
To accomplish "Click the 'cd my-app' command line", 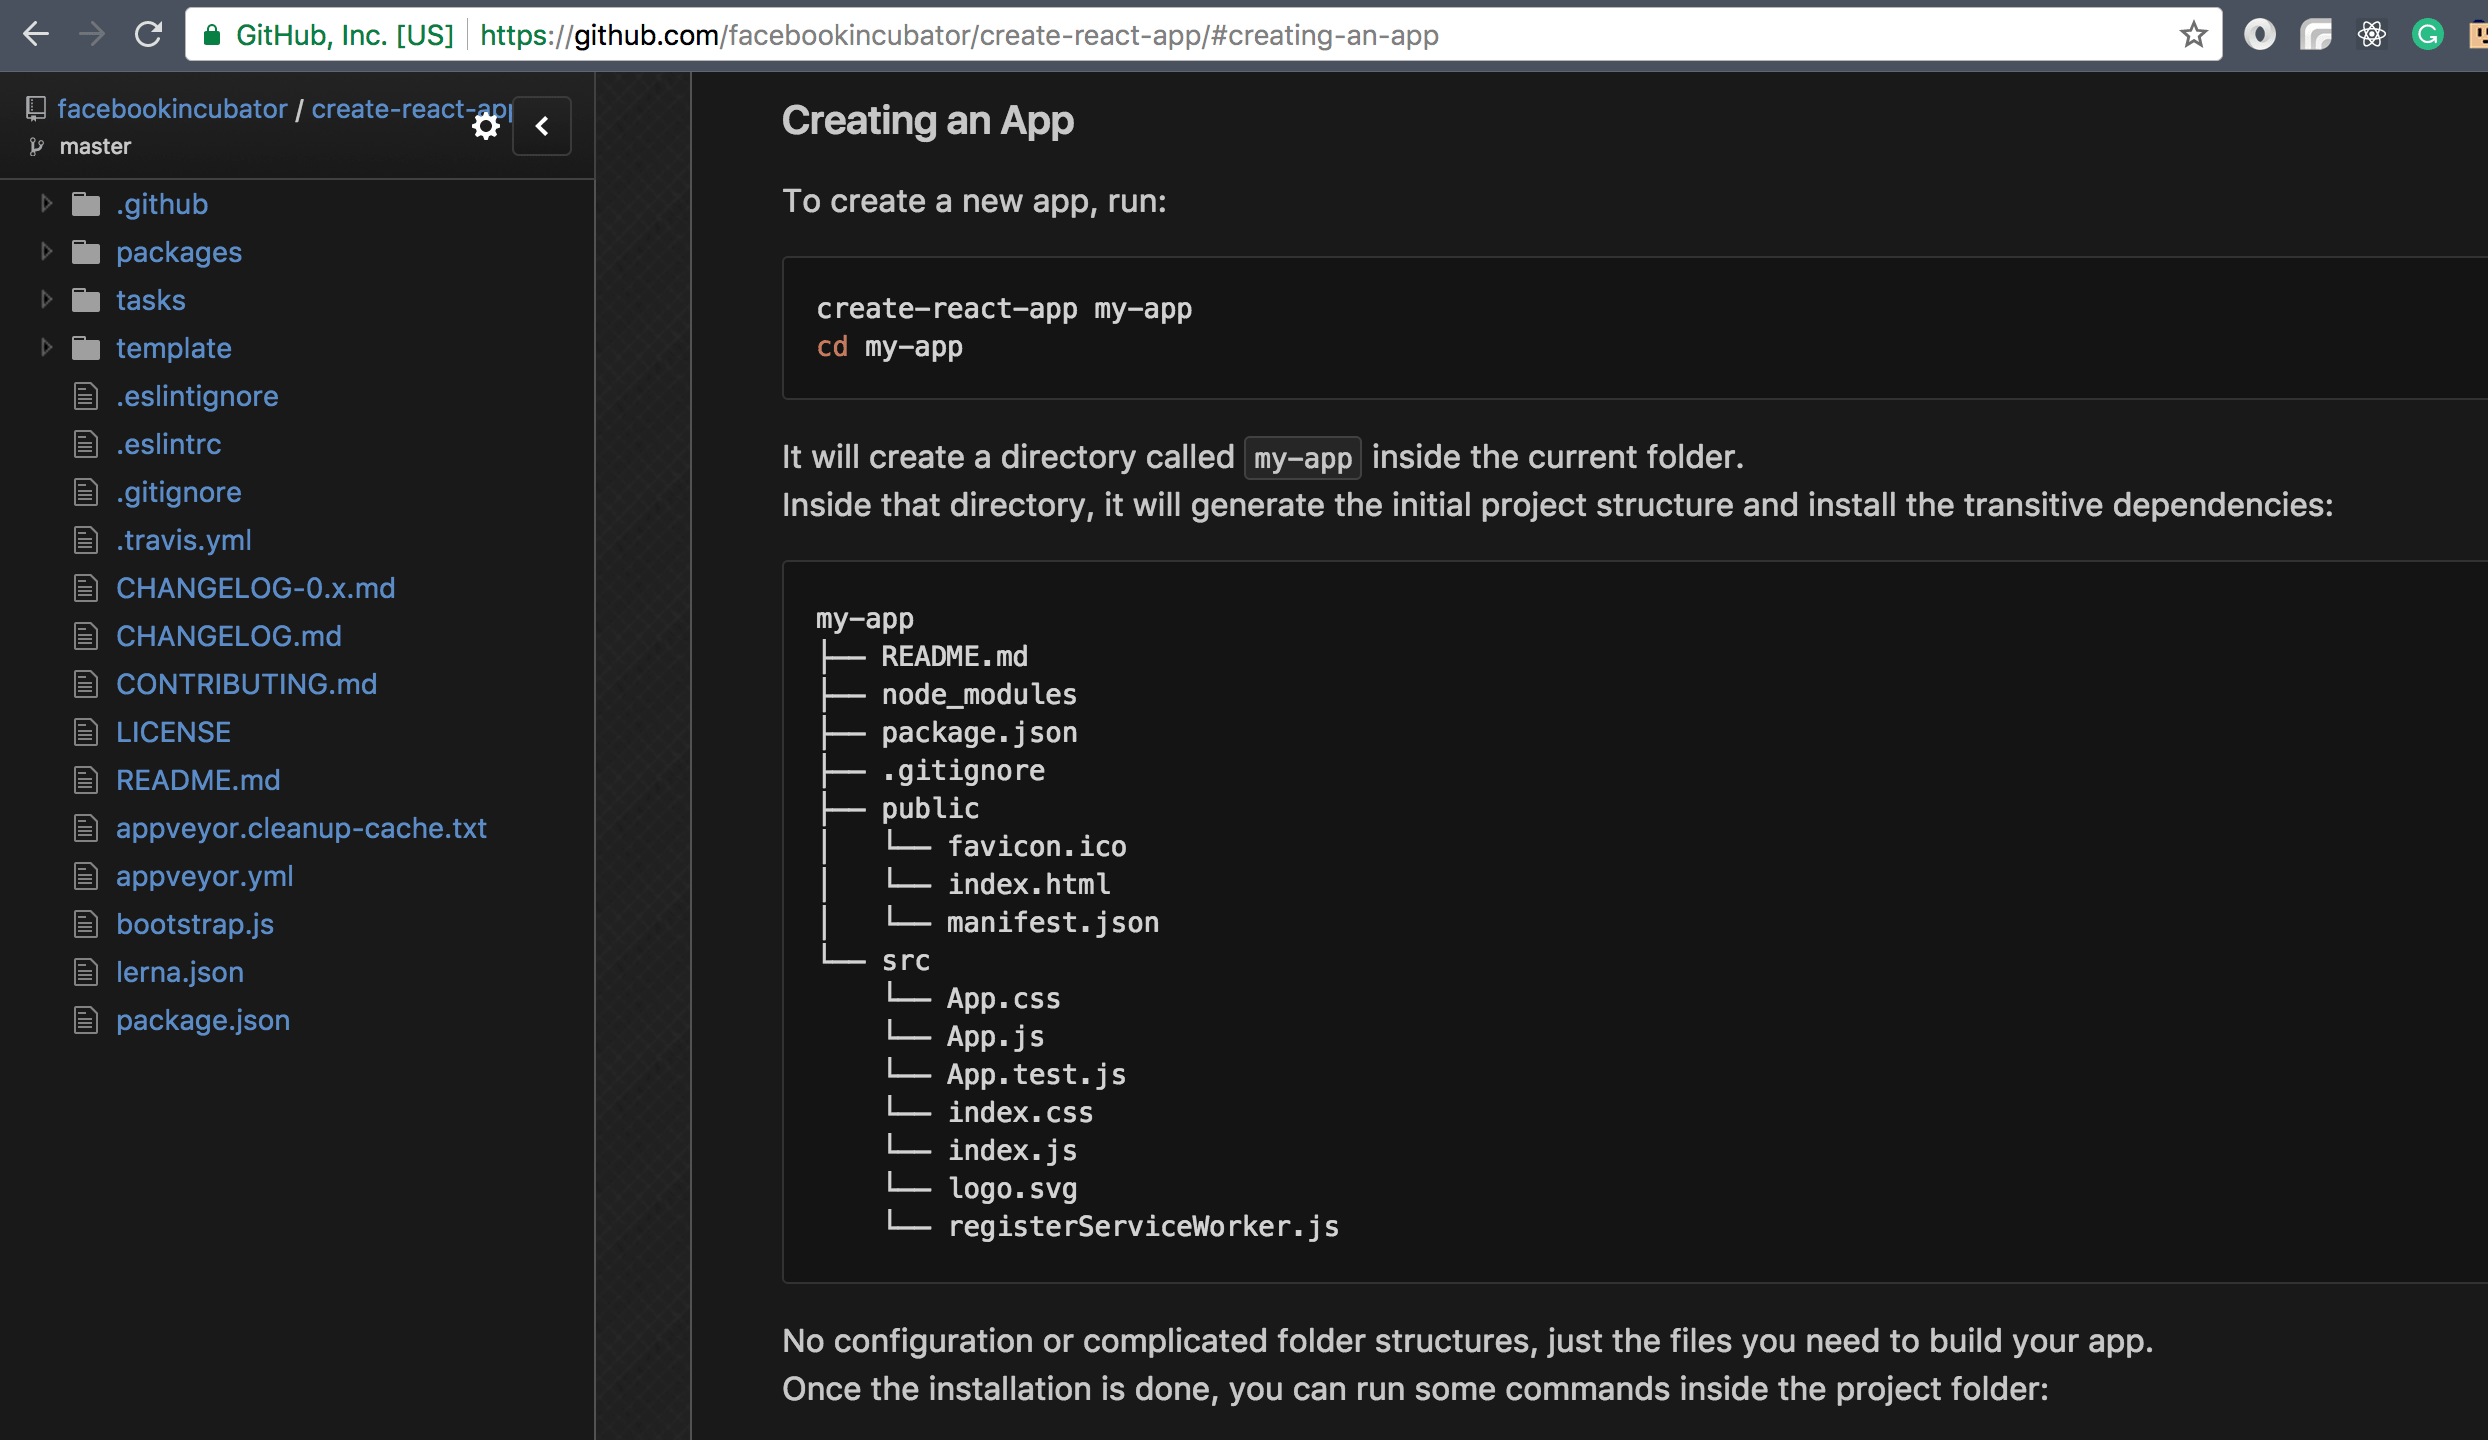I will coord(890,347).
